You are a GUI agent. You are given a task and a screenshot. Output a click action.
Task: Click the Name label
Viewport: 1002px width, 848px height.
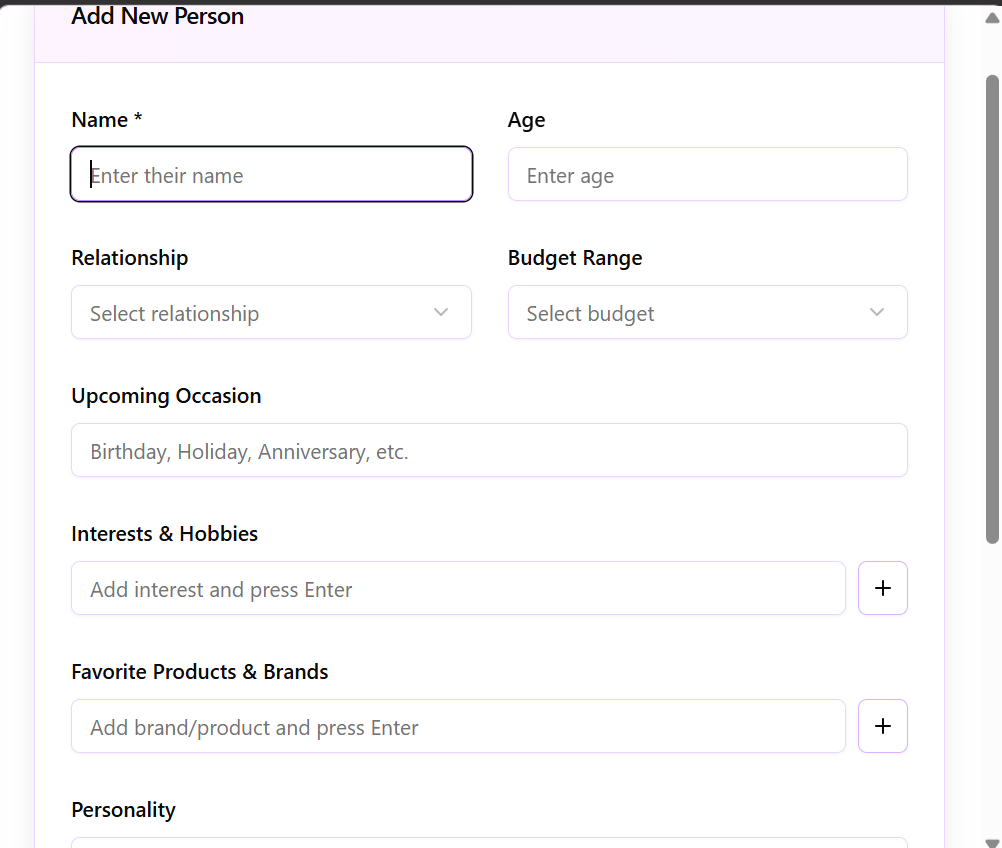(107, 120)
